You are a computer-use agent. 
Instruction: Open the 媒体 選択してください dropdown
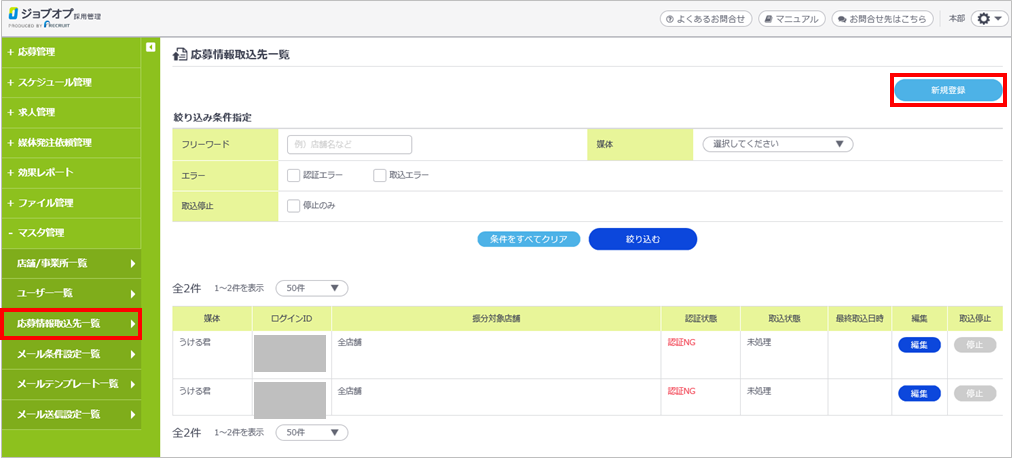click(778, 144)
